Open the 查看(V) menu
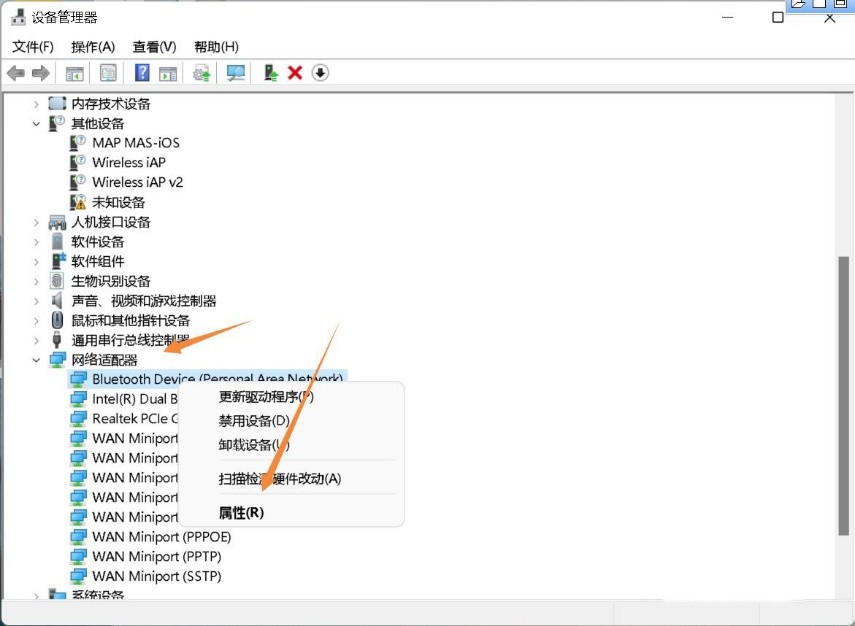 153,45
